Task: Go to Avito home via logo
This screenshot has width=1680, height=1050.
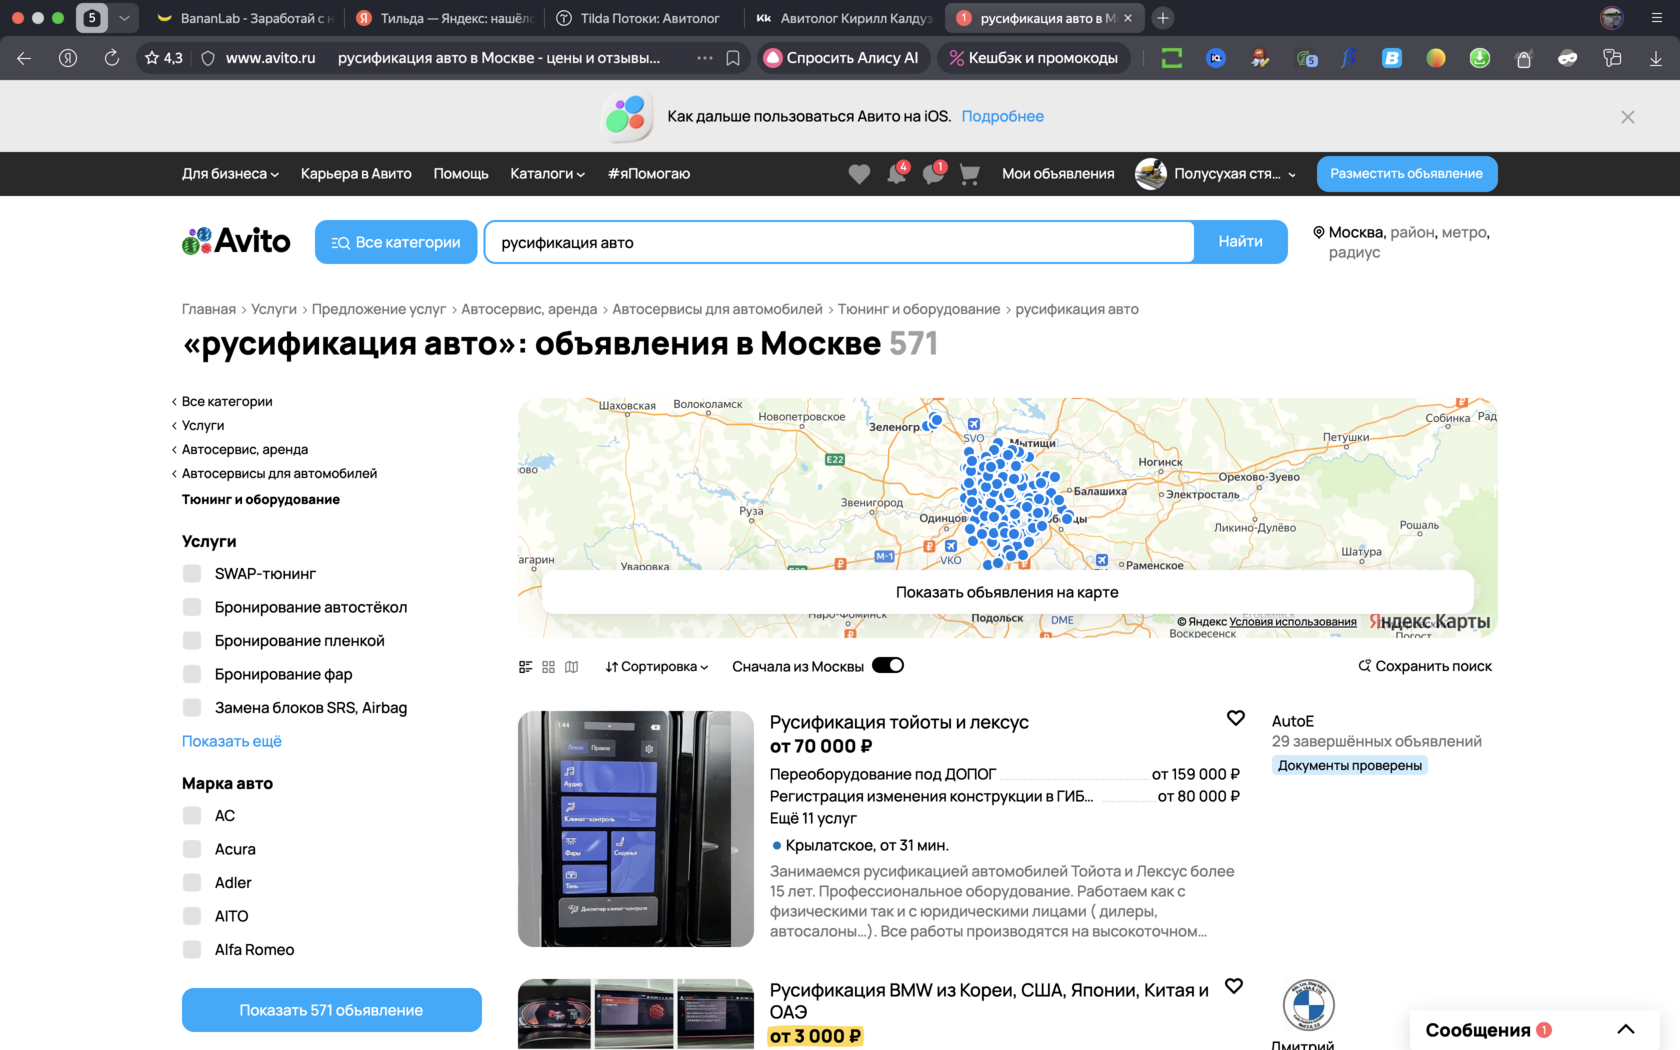Action: [x=236, y=241]
